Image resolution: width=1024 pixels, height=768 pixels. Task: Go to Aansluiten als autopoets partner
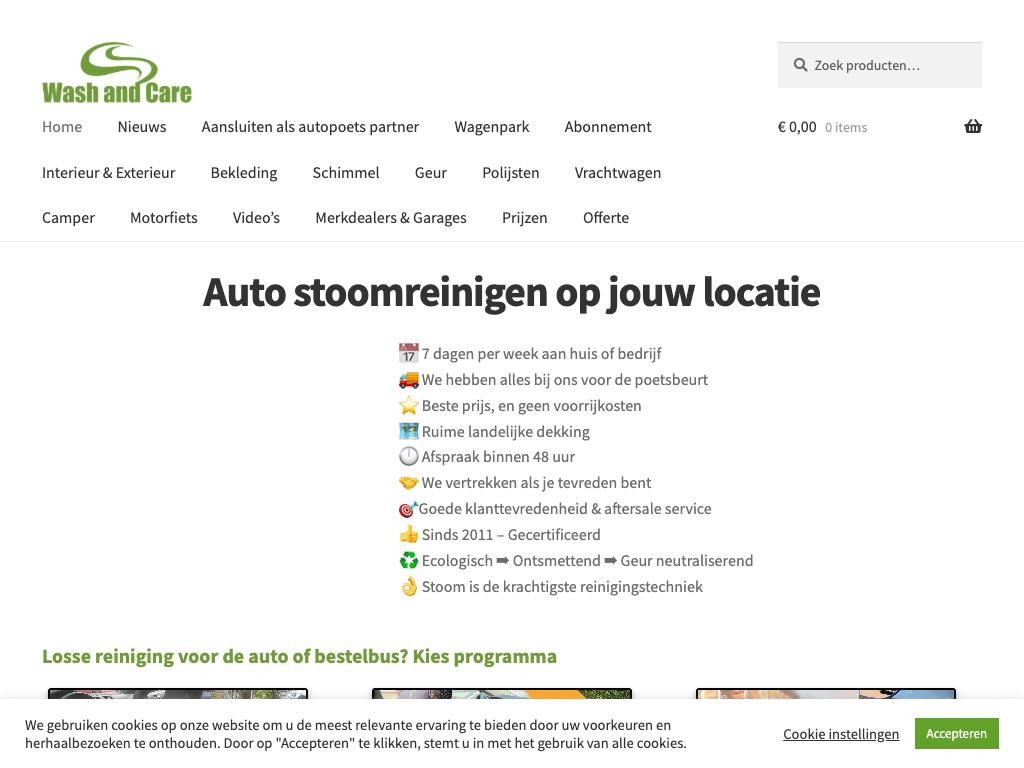[310, 127]
